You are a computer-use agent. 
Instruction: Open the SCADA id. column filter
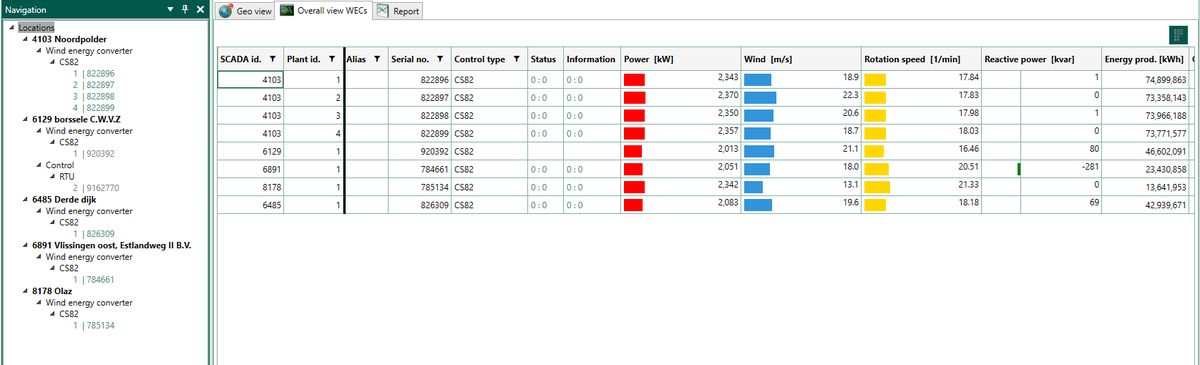274,59
